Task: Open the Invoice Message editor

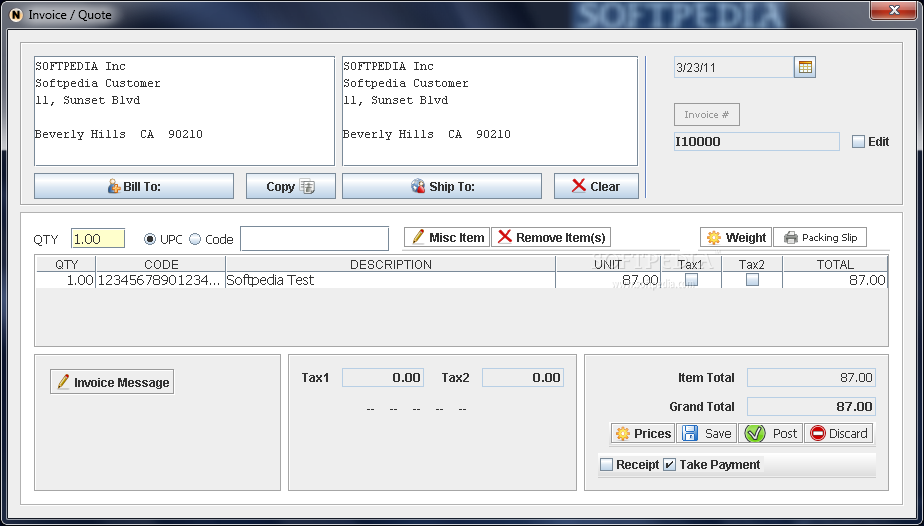Action: [x=112, y=382]
